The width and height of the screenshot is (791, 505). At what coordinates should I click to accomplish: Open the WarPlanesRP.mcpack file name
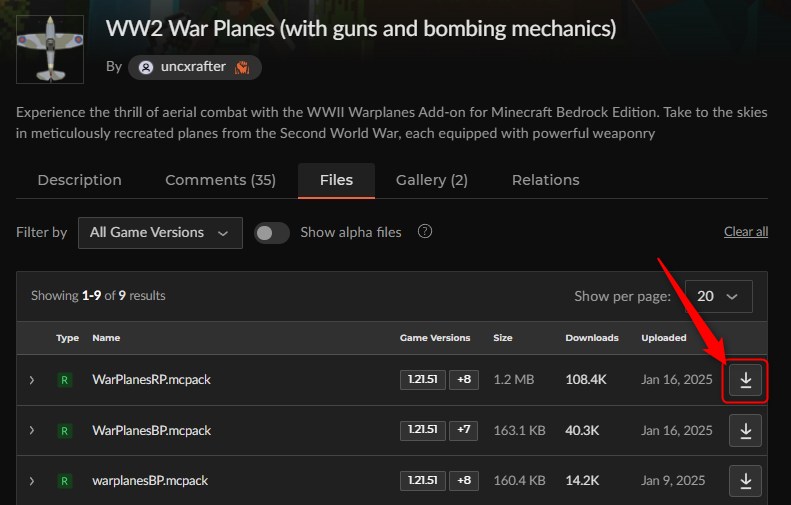(x=151, y=380)
